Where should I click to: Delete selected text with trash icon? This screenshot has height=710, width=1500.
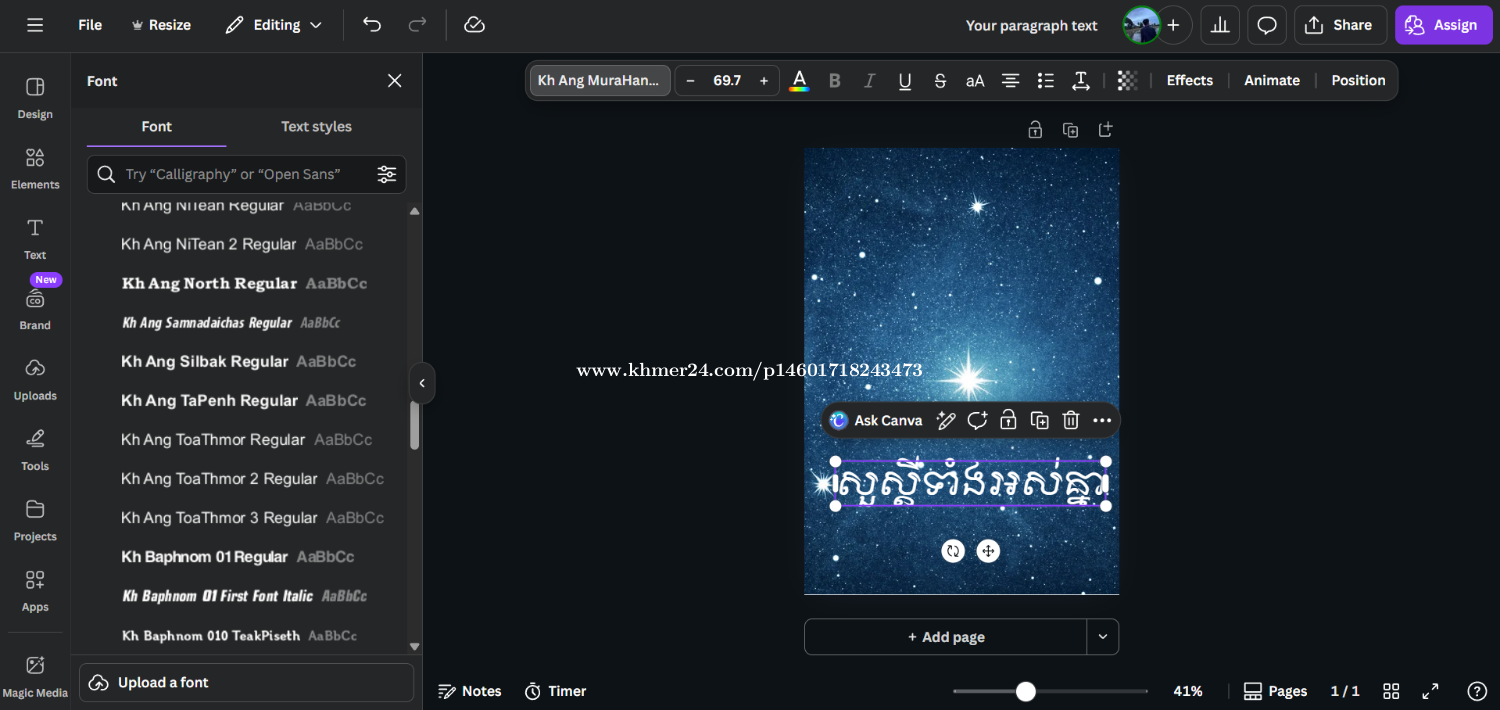click(1071, 421)
